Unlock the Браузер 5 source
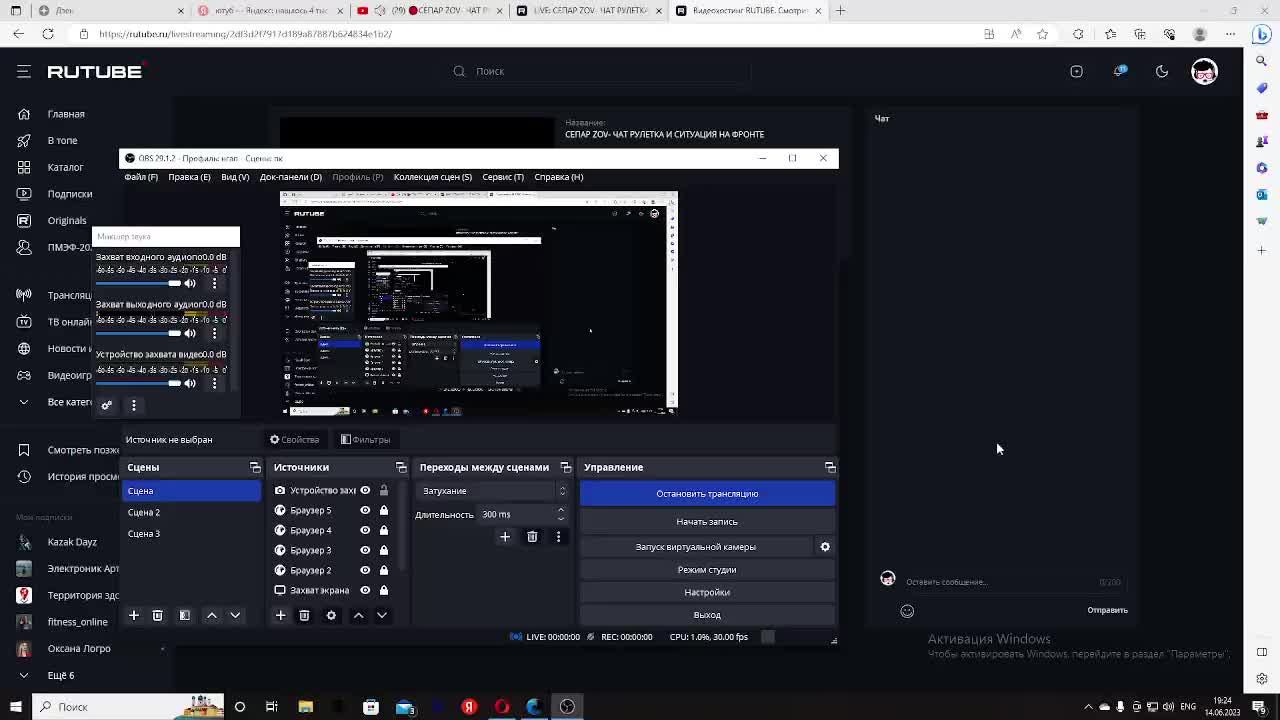 pyautogui.click(x=383, y=510)
